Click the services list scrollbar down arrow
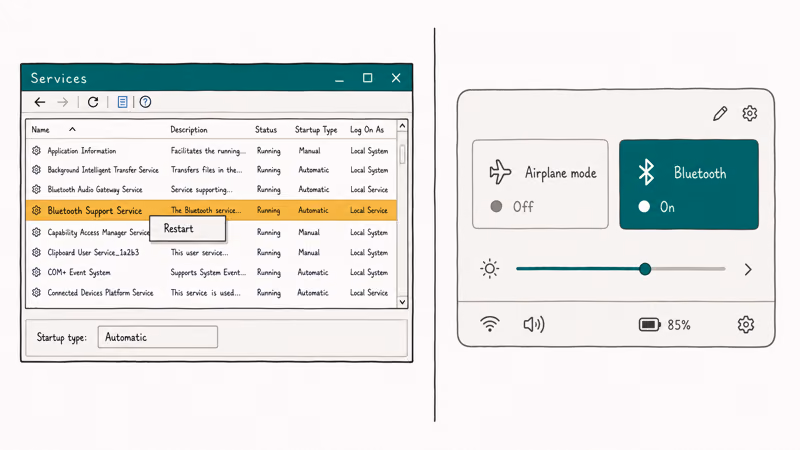The width and height of the screenshot is (800, 450). click(402, 302)
